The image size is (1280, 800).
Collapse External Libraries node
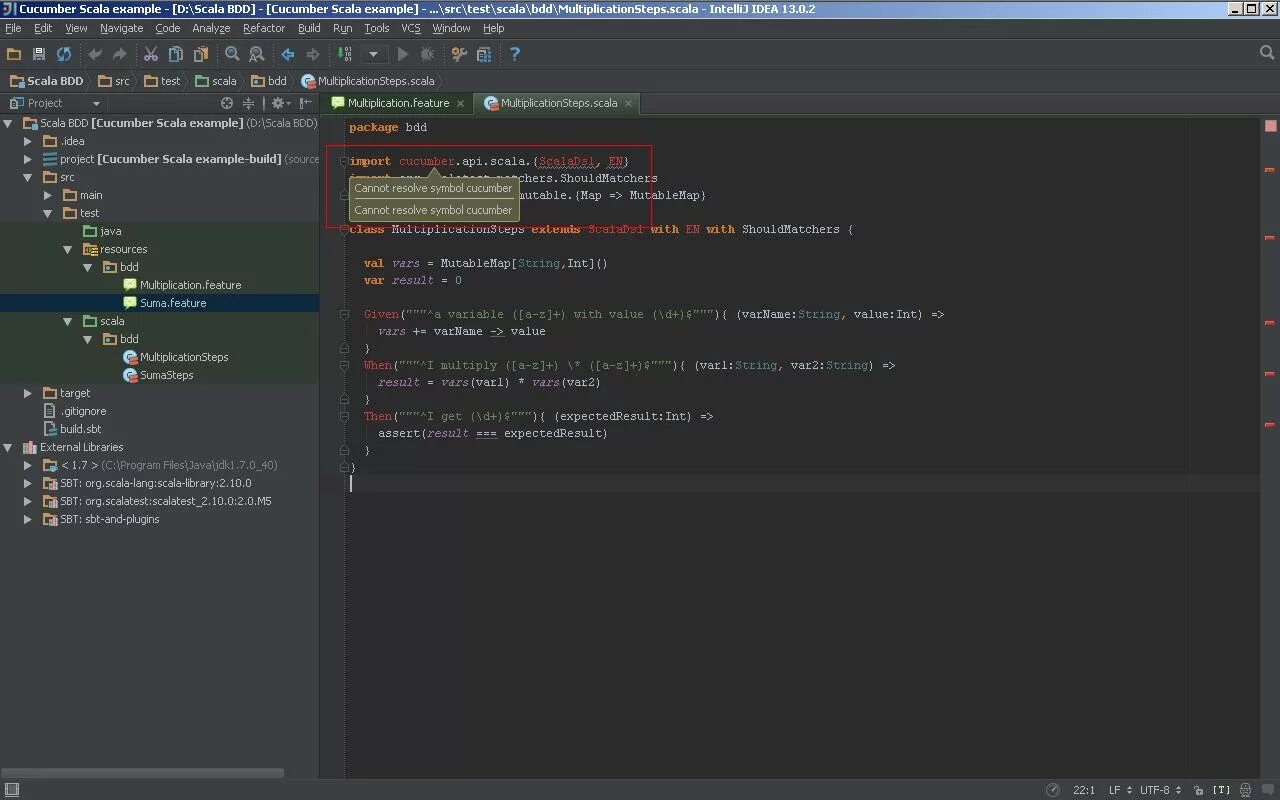[8, 447]
